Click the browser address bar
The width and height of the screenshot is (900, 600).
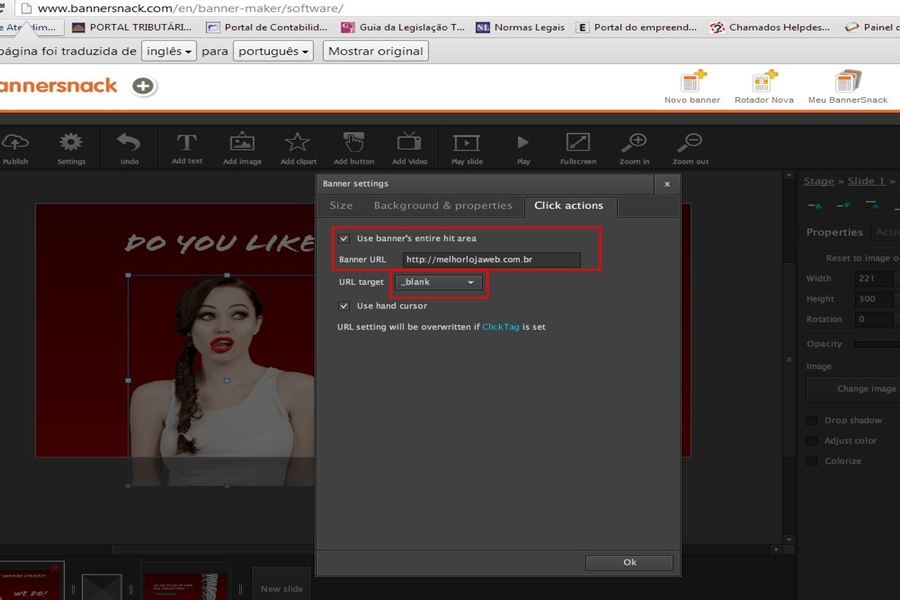pyautogui.click(x=459, y=8)
